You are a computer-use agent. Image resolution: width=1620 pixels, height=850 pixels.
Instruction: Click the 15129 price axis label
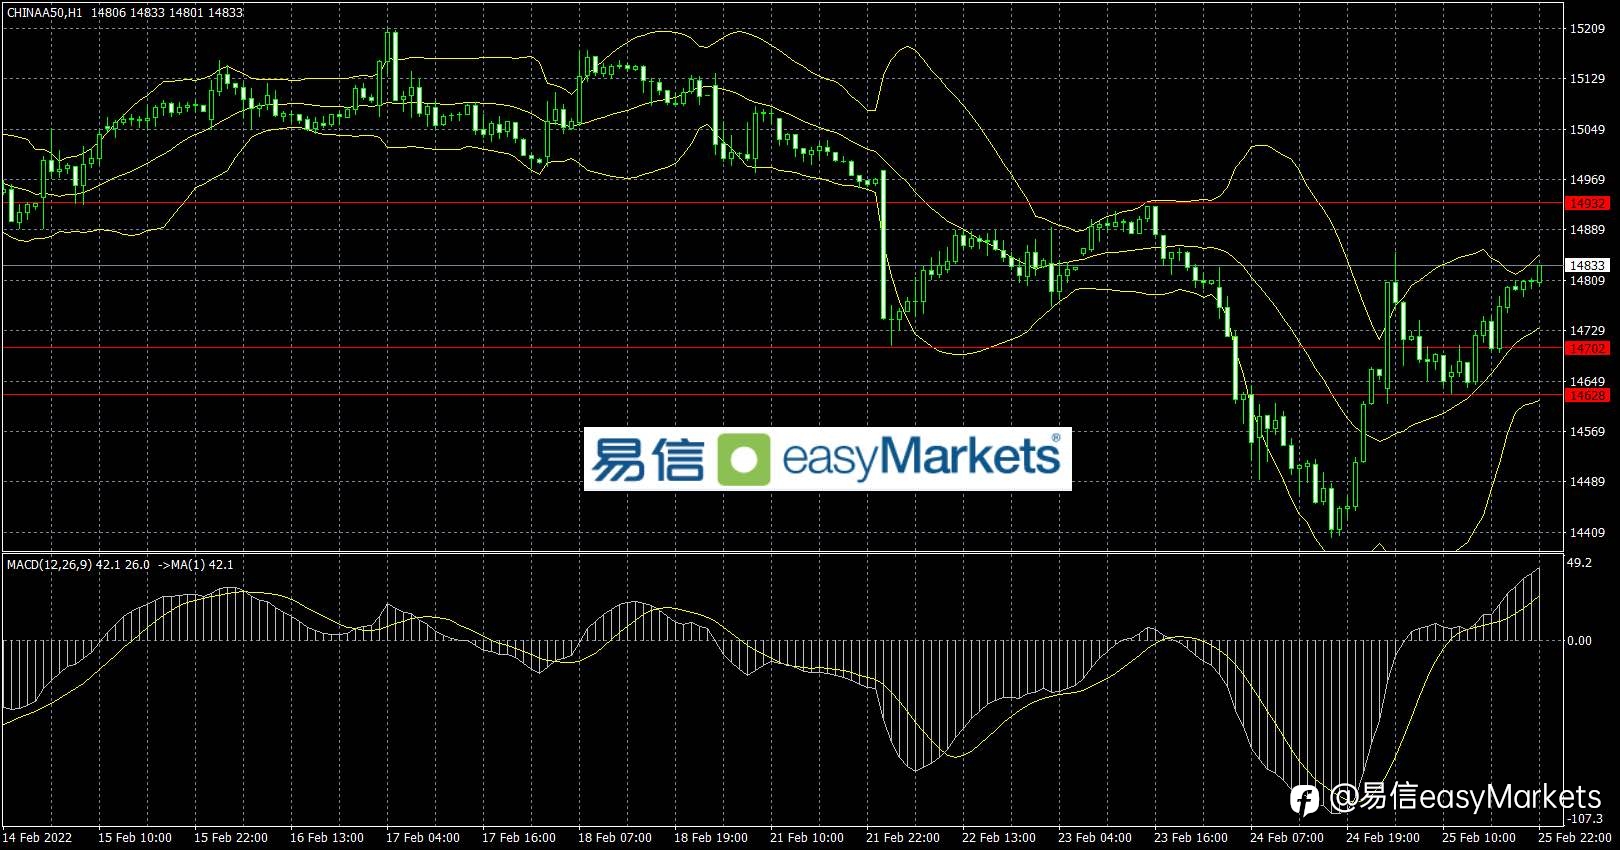pyautogui.click(x=1588, y=79)
